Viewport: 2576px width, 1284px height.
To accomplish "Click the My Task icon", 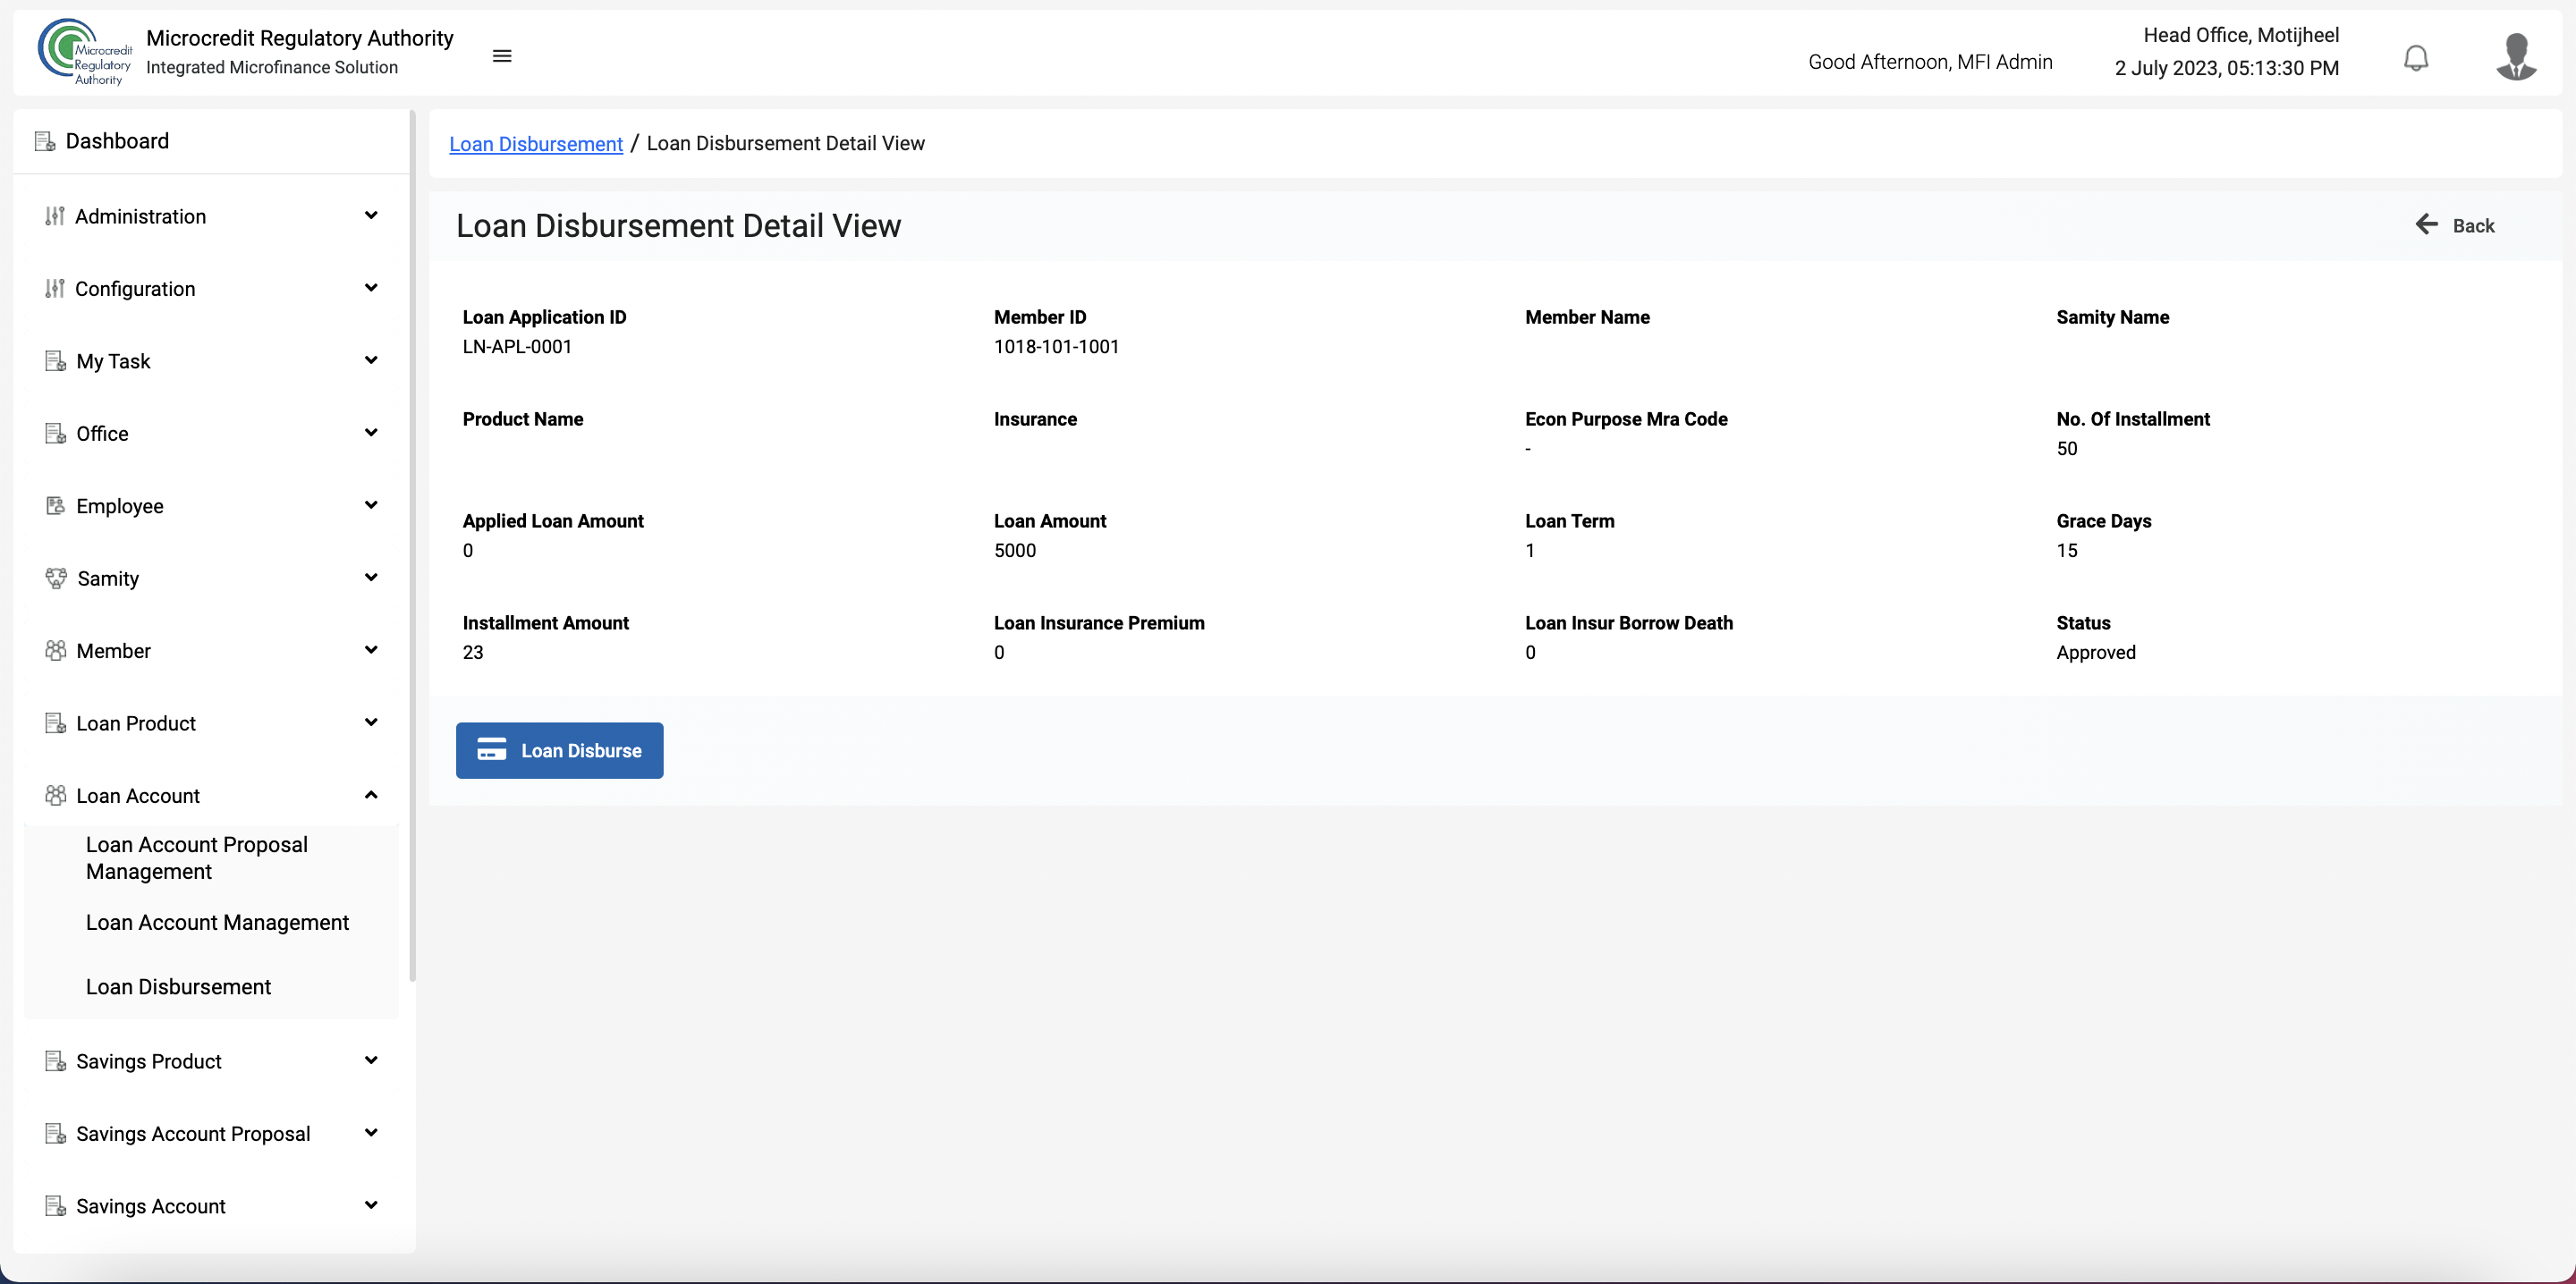I will coord(55,361).
